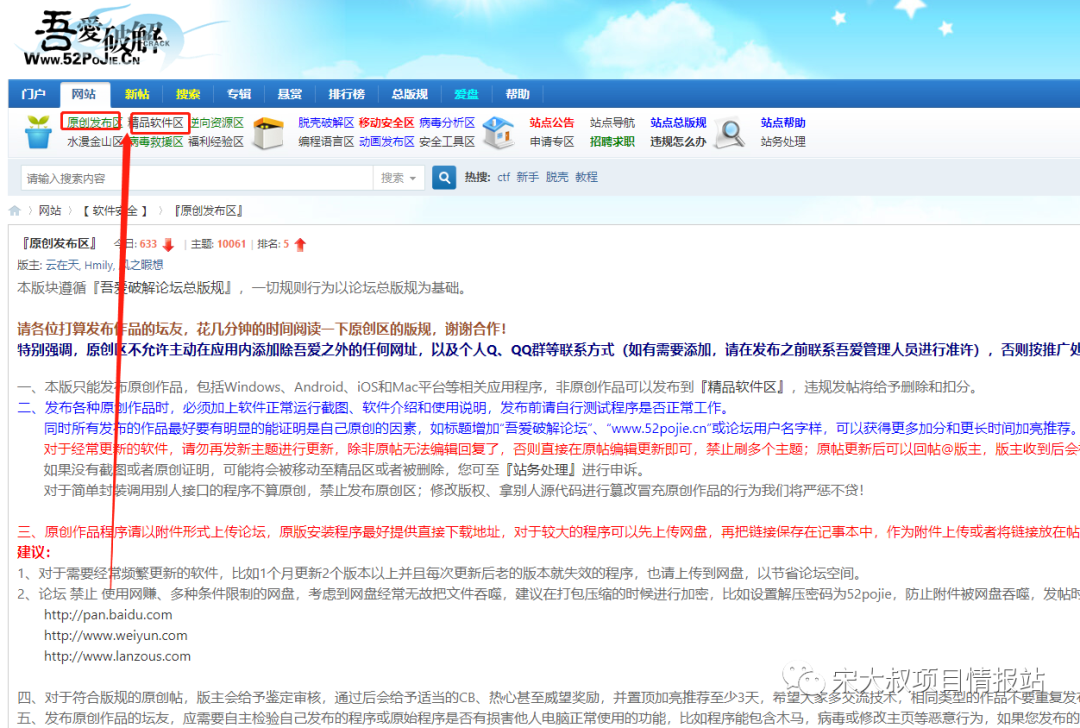Viewport: 1080px width, 728px height.
Task: Go to 福利经验区 board link
Action: click(x=216, y=142)
